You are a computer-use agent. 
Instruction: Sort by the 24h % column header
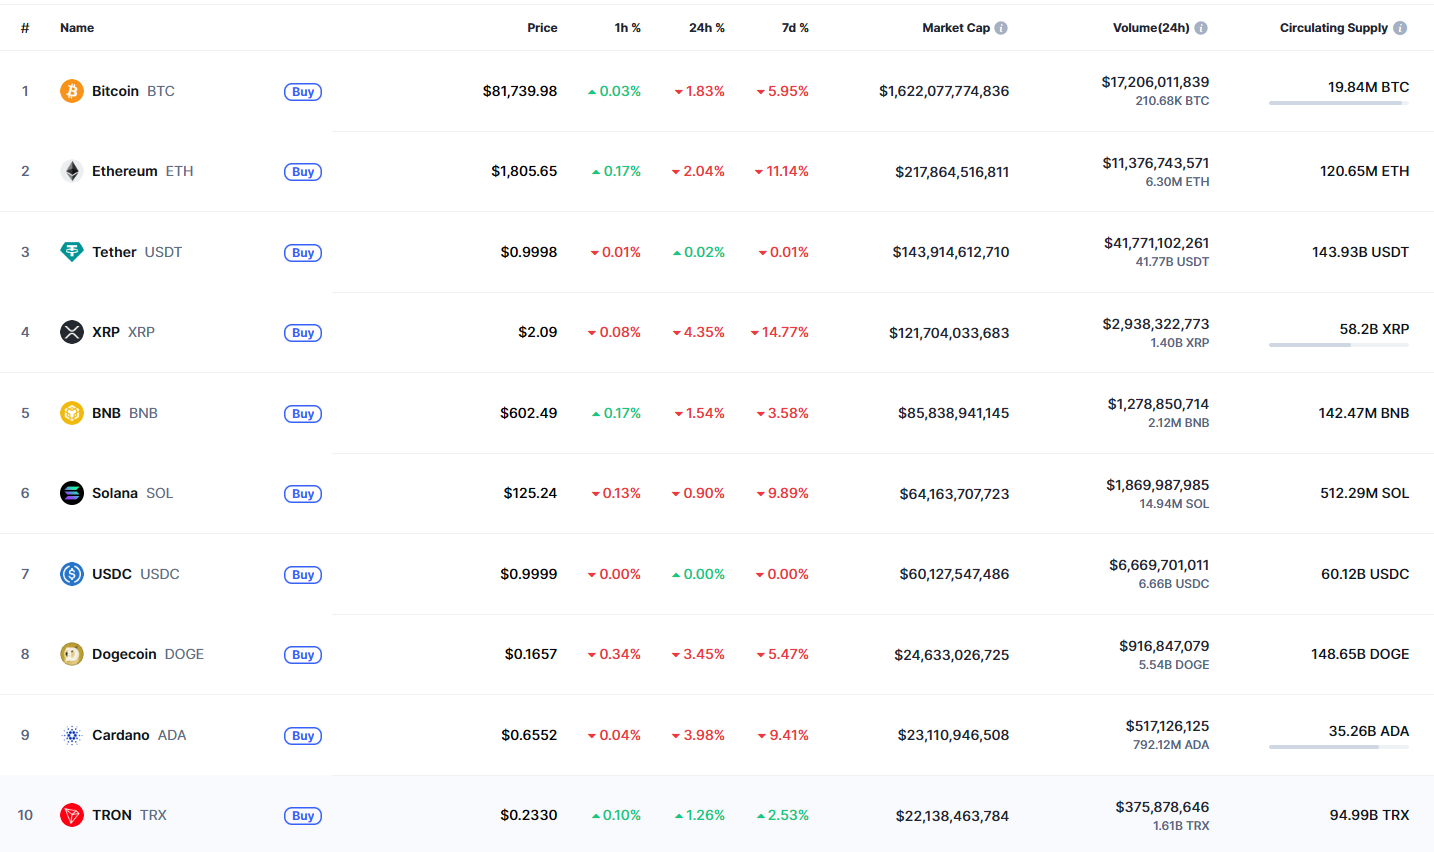[707, 28]
